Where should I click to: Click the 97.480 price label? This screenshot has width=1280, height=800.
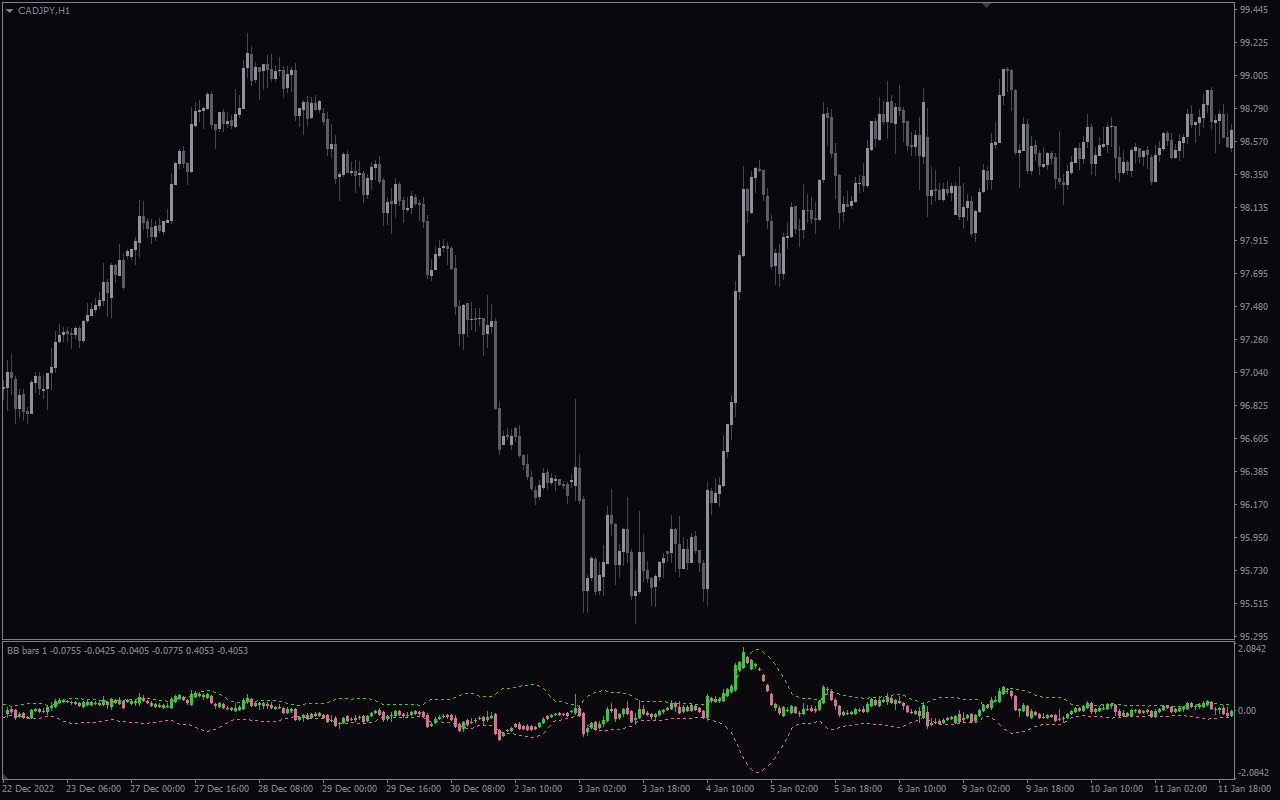(x=1253, y=307)
